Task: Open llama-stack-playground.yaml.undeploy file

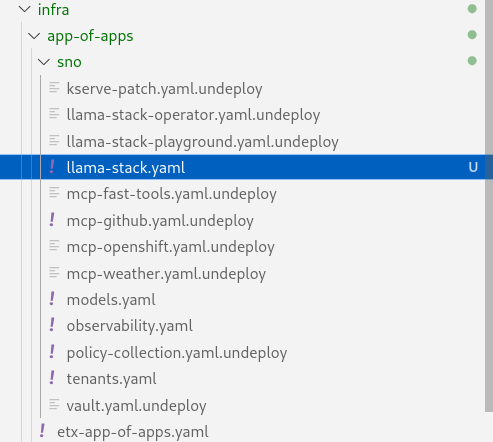Action: (203, 141)
